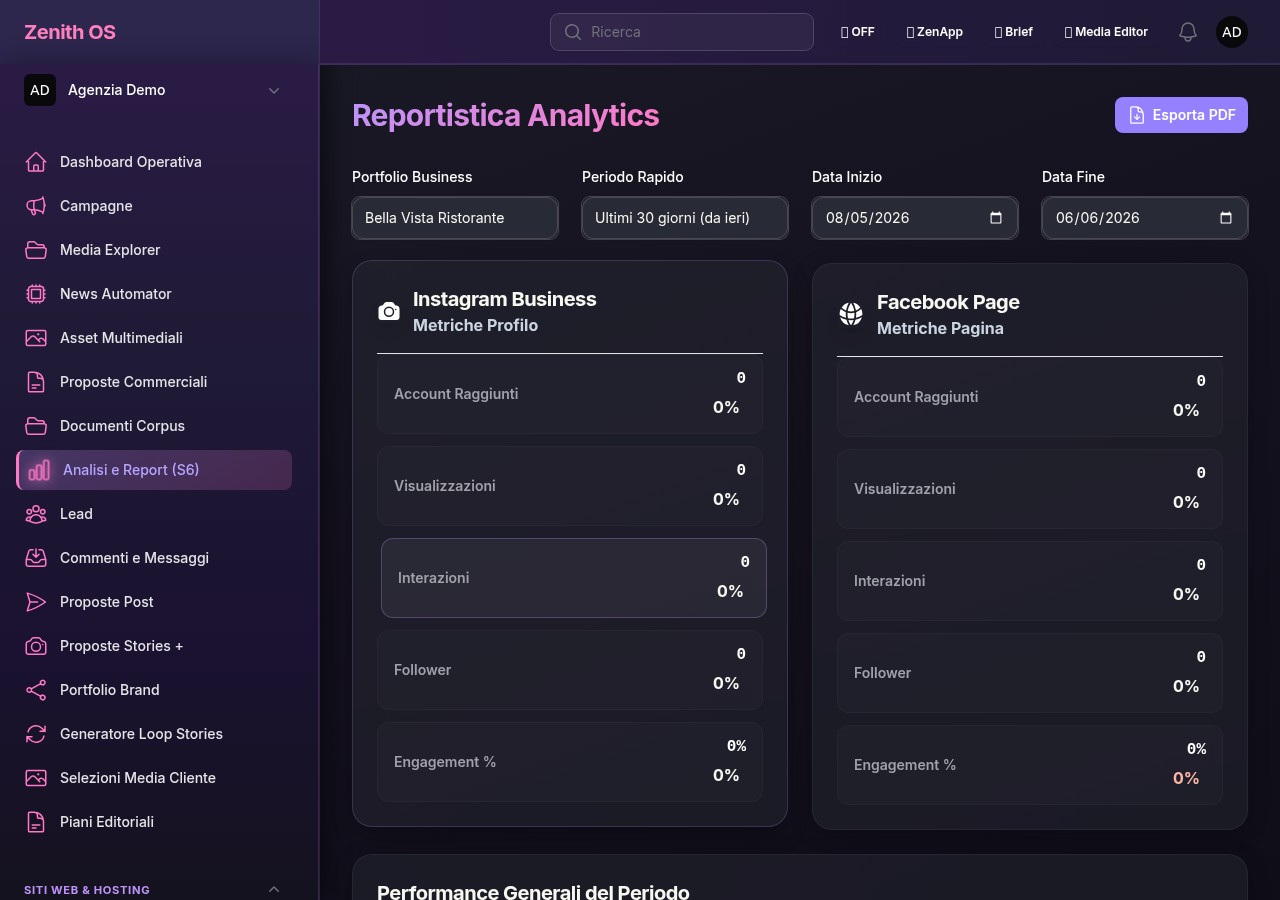Click the Media Explorer folder icon

click(x=36, y=250)
